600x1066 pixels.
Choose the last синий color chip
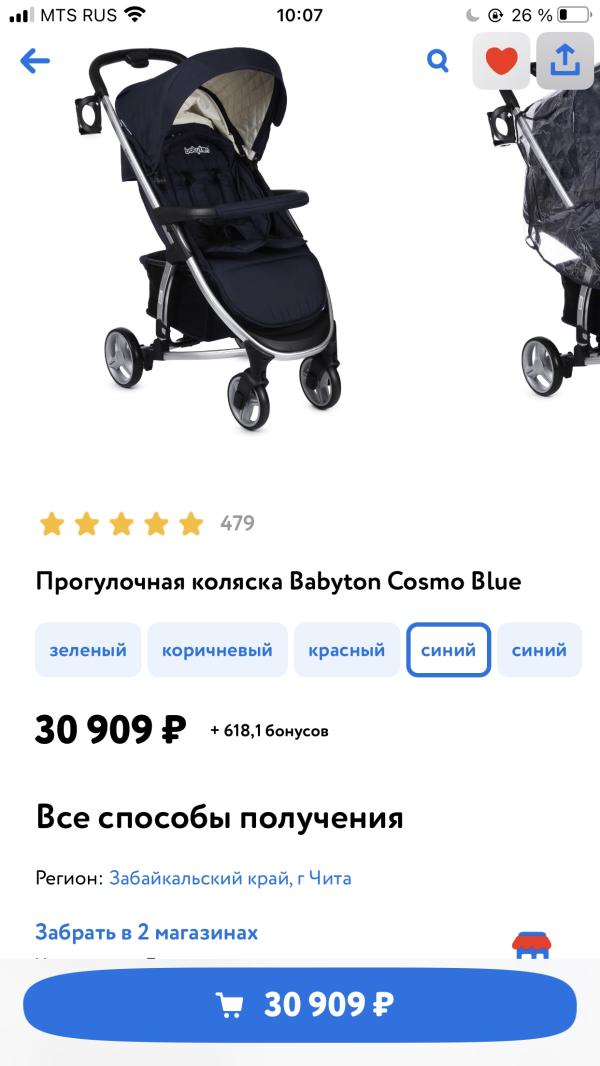[x=540, y=650]
